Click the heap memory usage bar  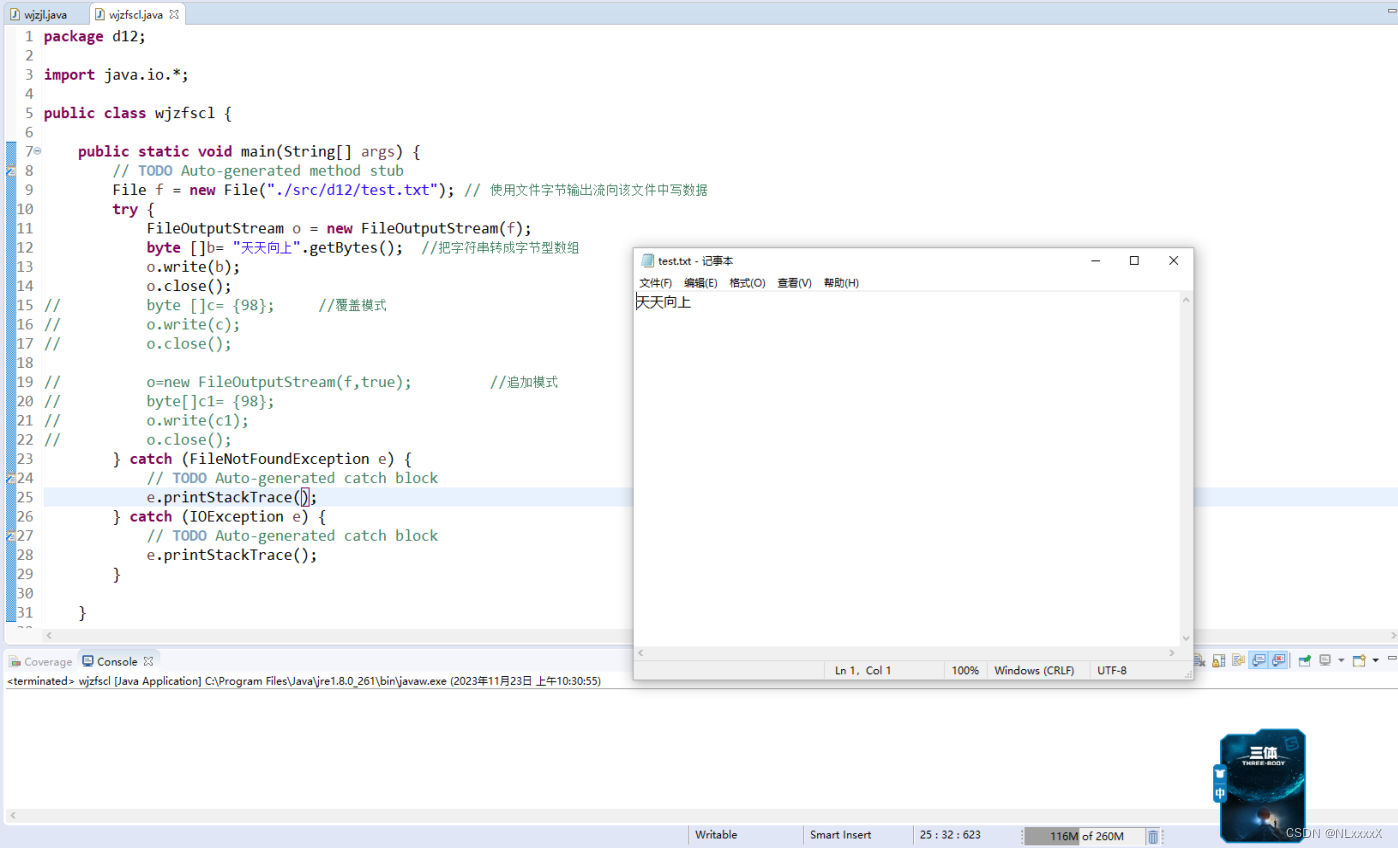[1083, 835]
